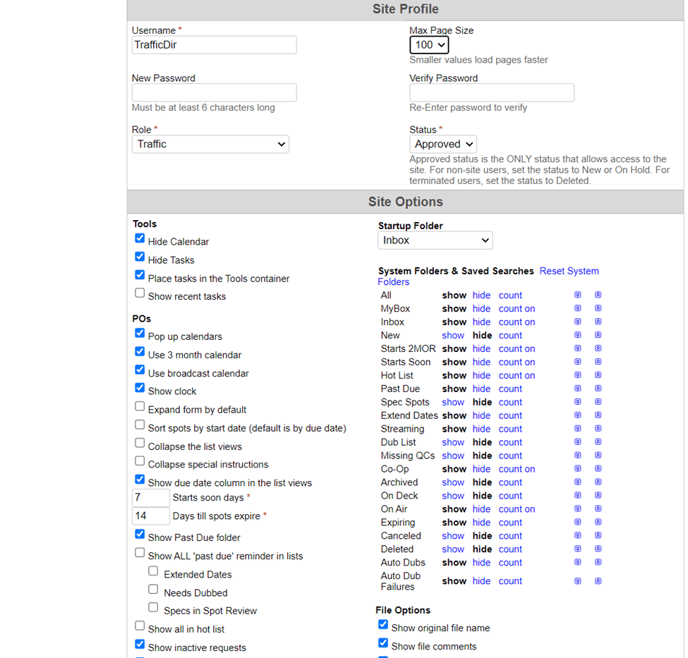Screen dimensions: 688x658
Task: Click the first blue icon in Deleted row
Action: click(577, 549)
